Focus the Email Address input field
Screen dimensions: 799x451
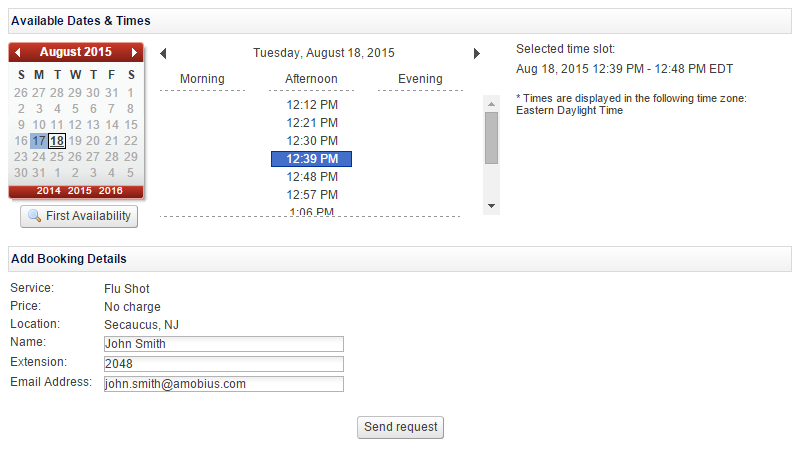pos(224,384)
